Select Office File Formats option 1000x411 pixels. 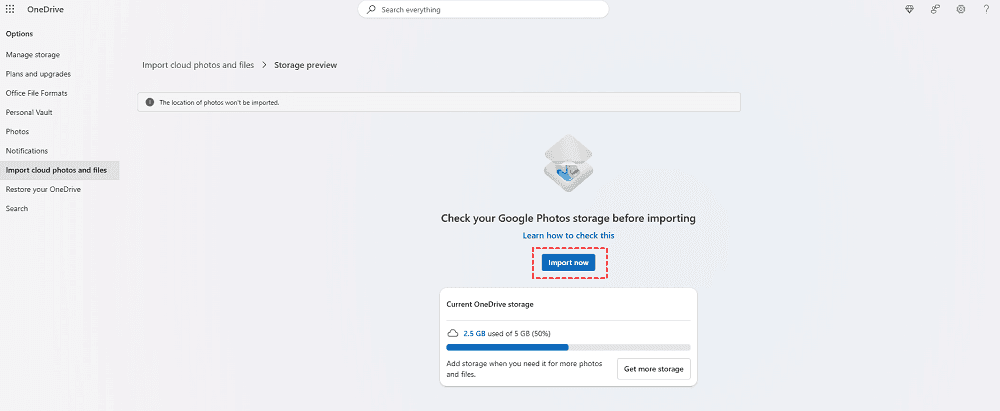(36, 93)
